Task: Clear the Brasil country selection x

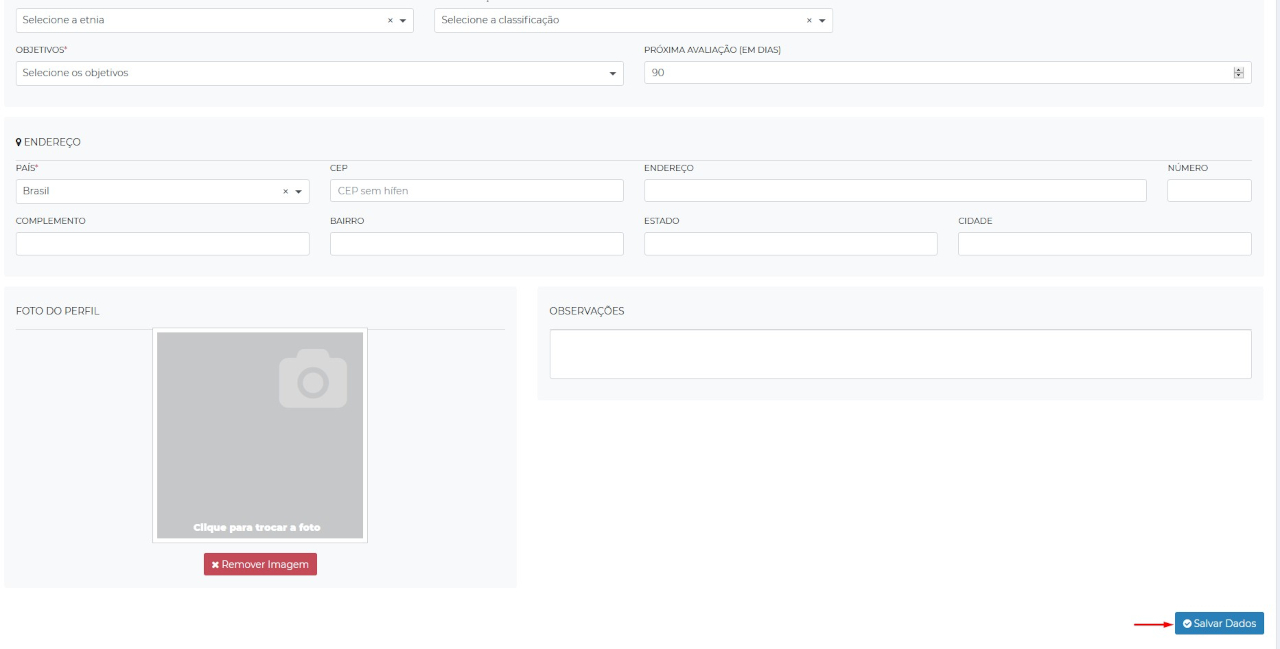Action: pos(285,192)
